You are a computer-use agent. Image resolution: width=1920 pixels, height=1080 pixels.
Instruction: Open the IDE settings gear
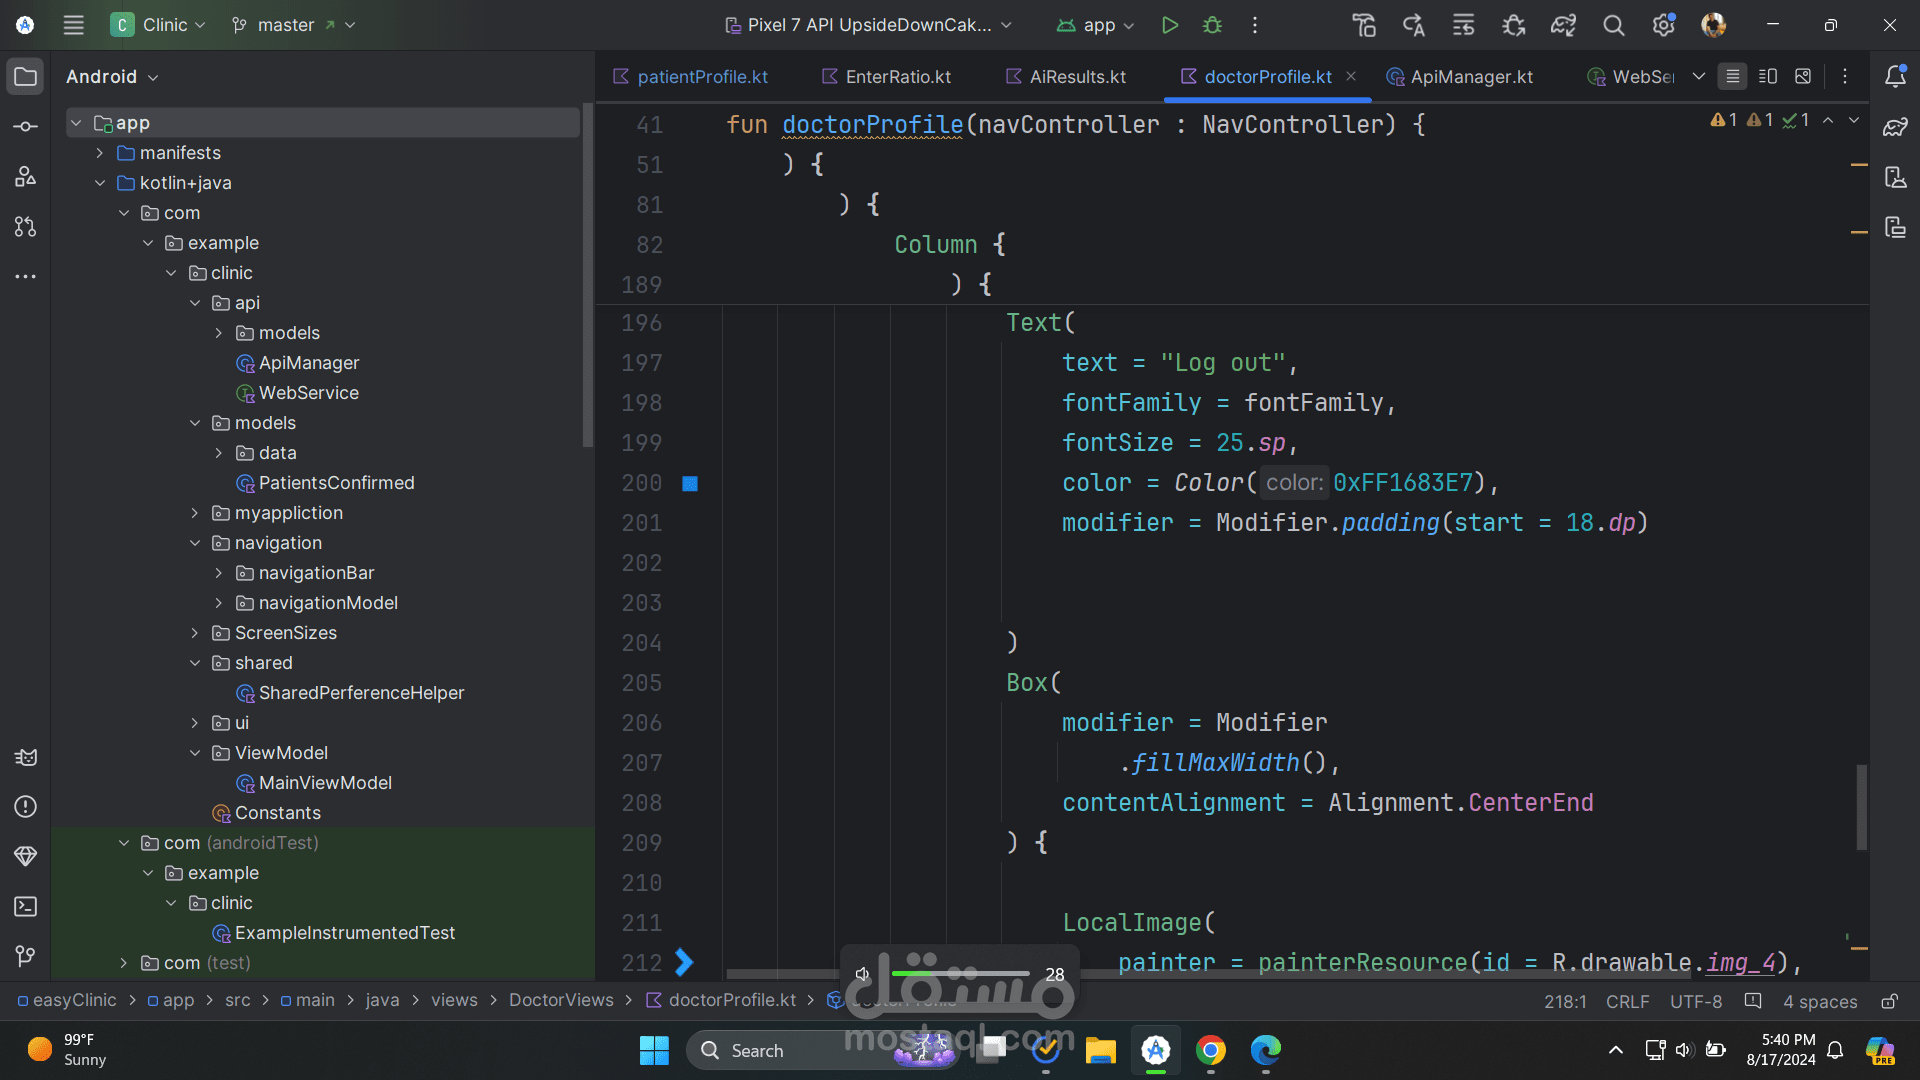click(1663, 25)
